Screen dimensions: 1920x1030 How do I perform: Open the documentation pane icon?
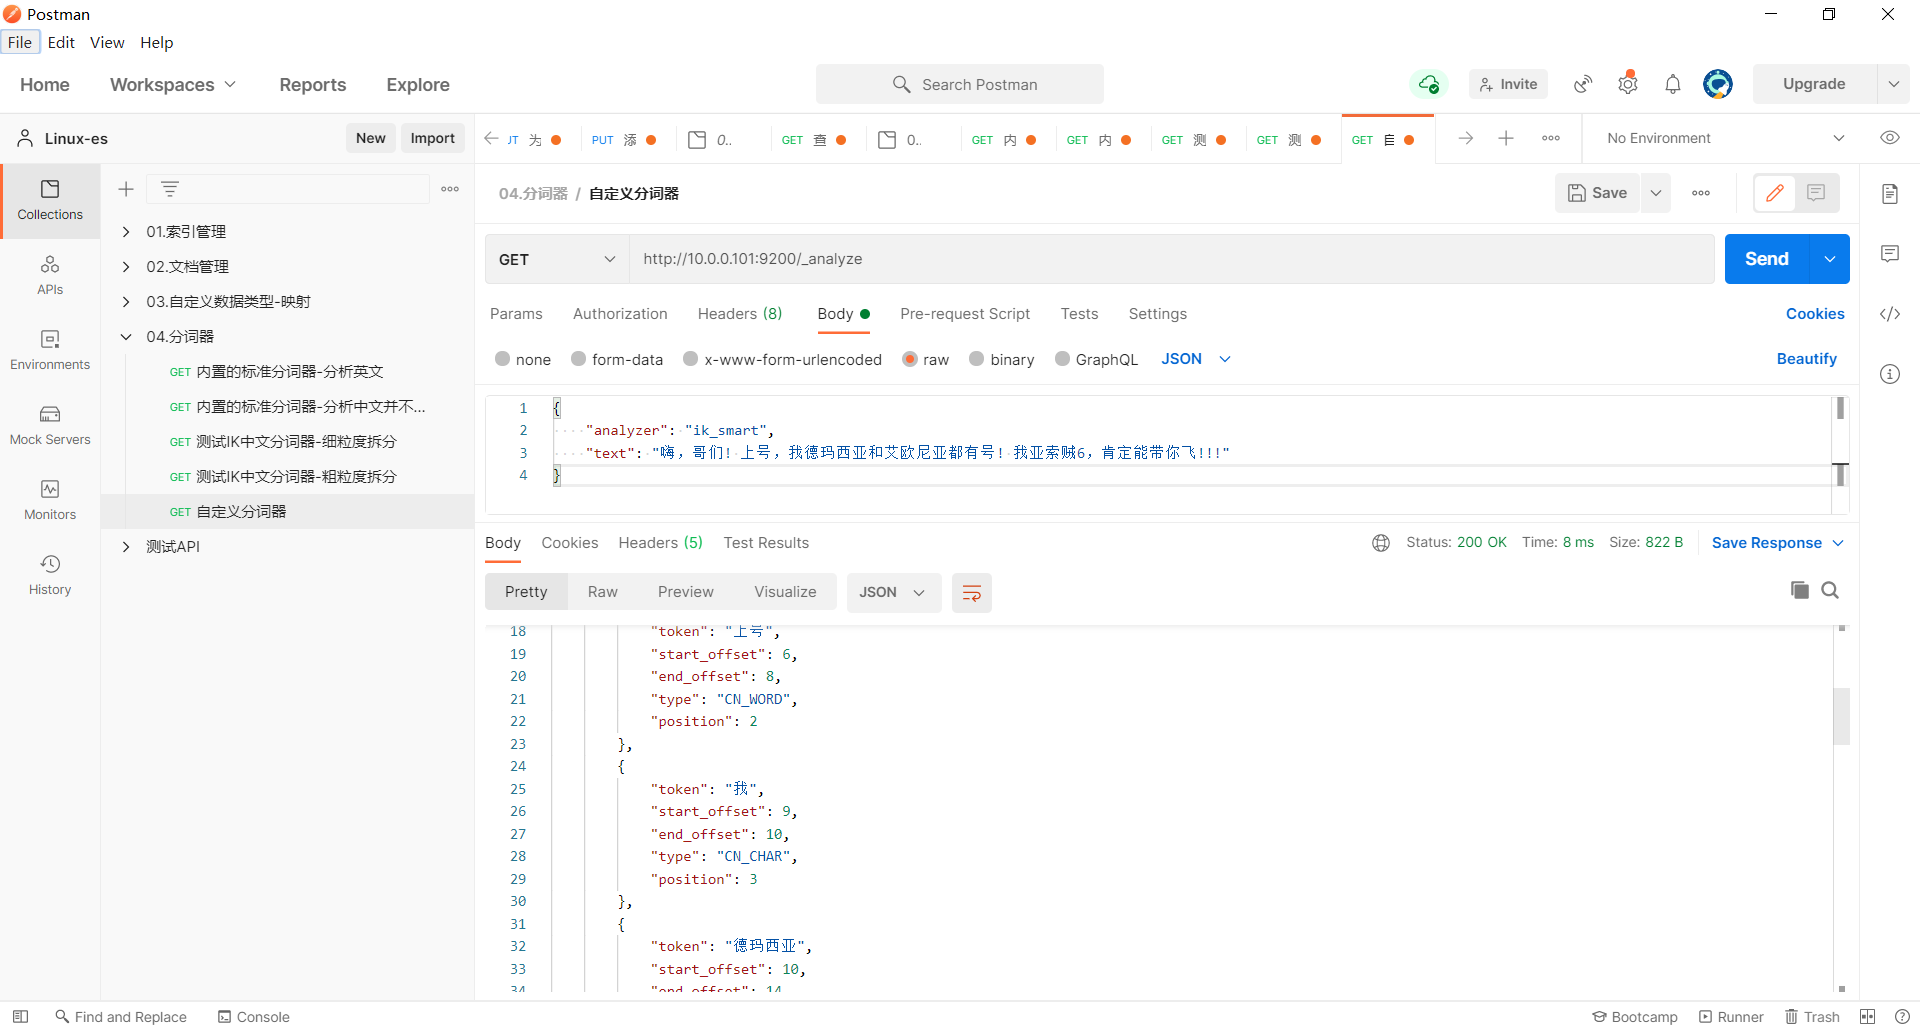click(1890, 193)
